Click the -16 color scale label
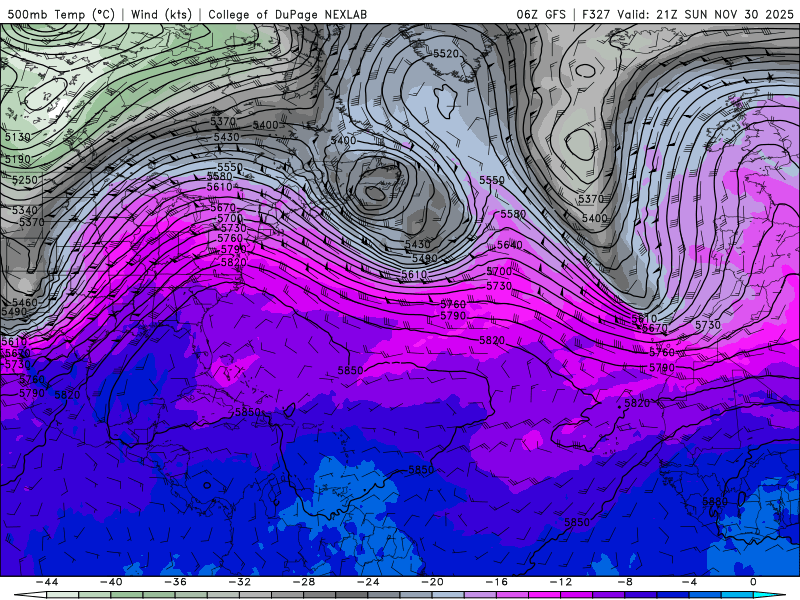 tap(497, 582)
